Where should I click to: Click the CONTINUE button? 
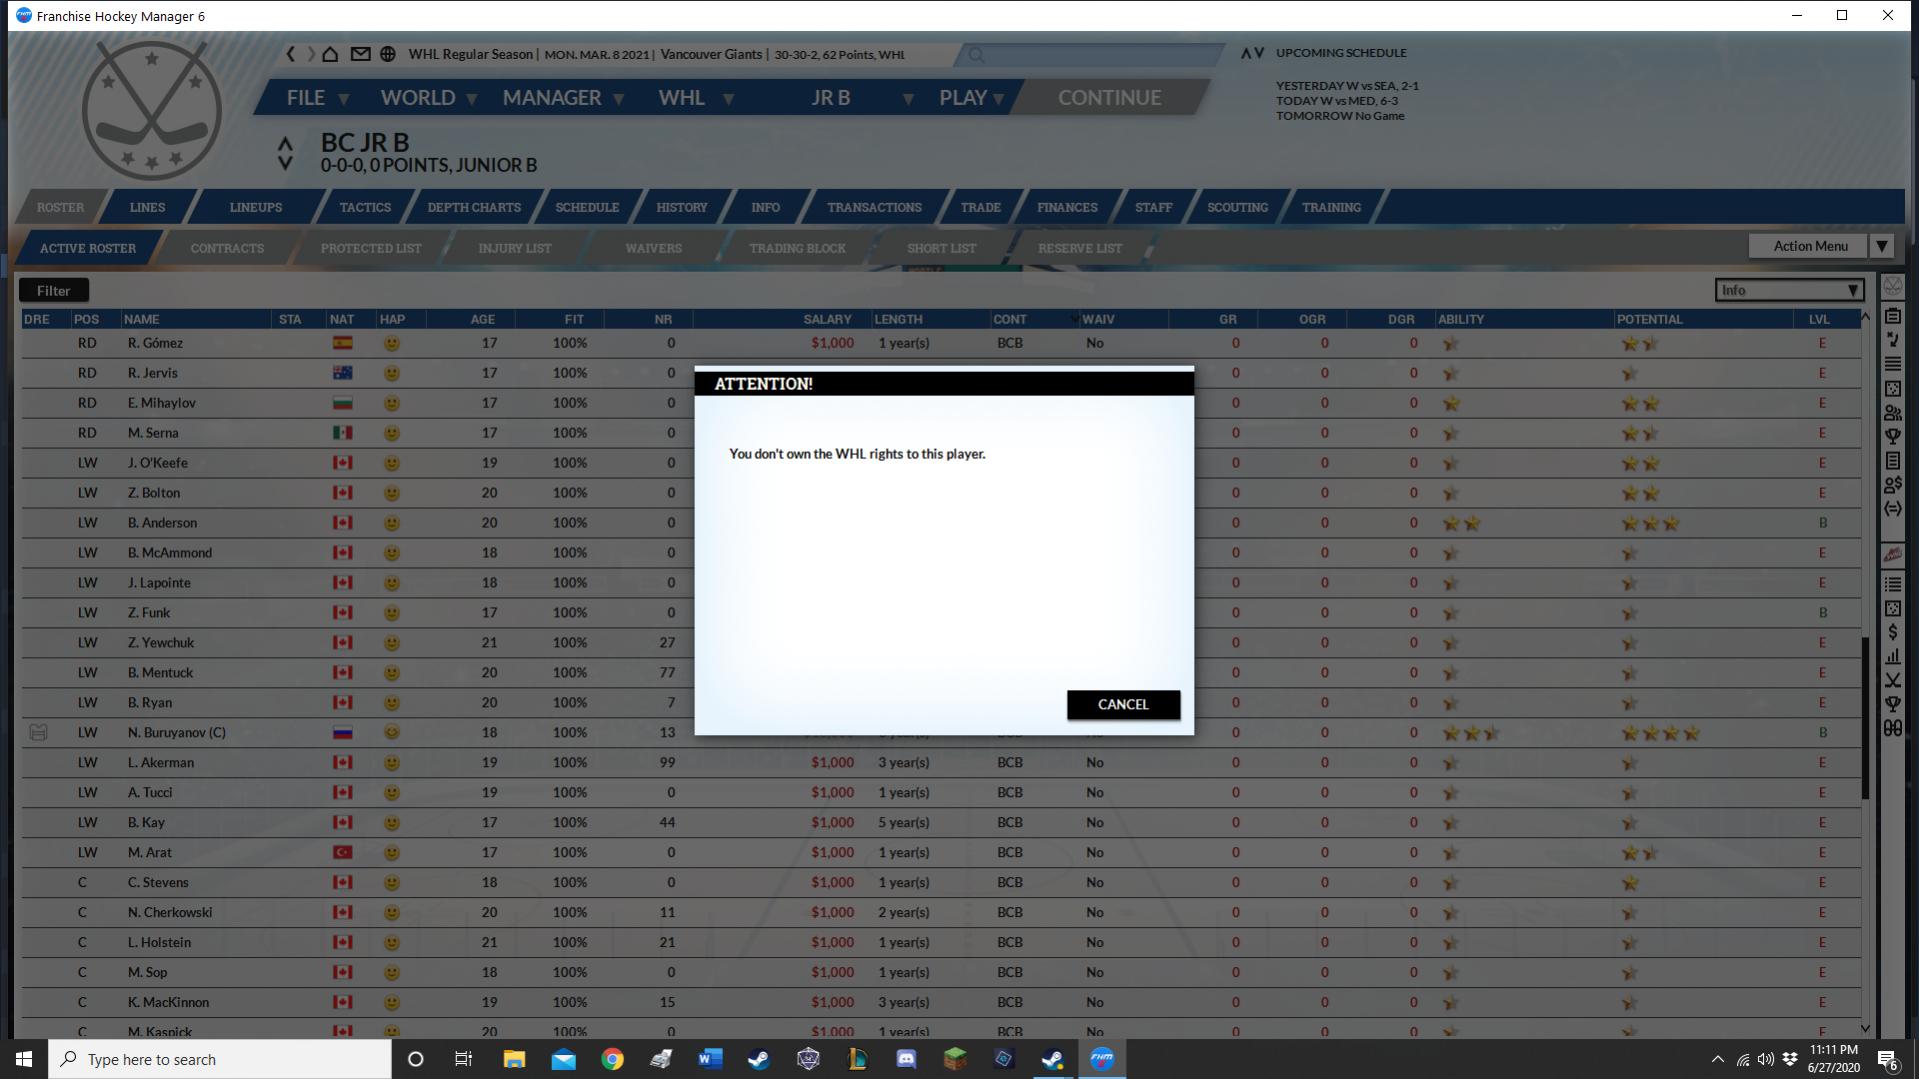click(x=1109, y=98)
